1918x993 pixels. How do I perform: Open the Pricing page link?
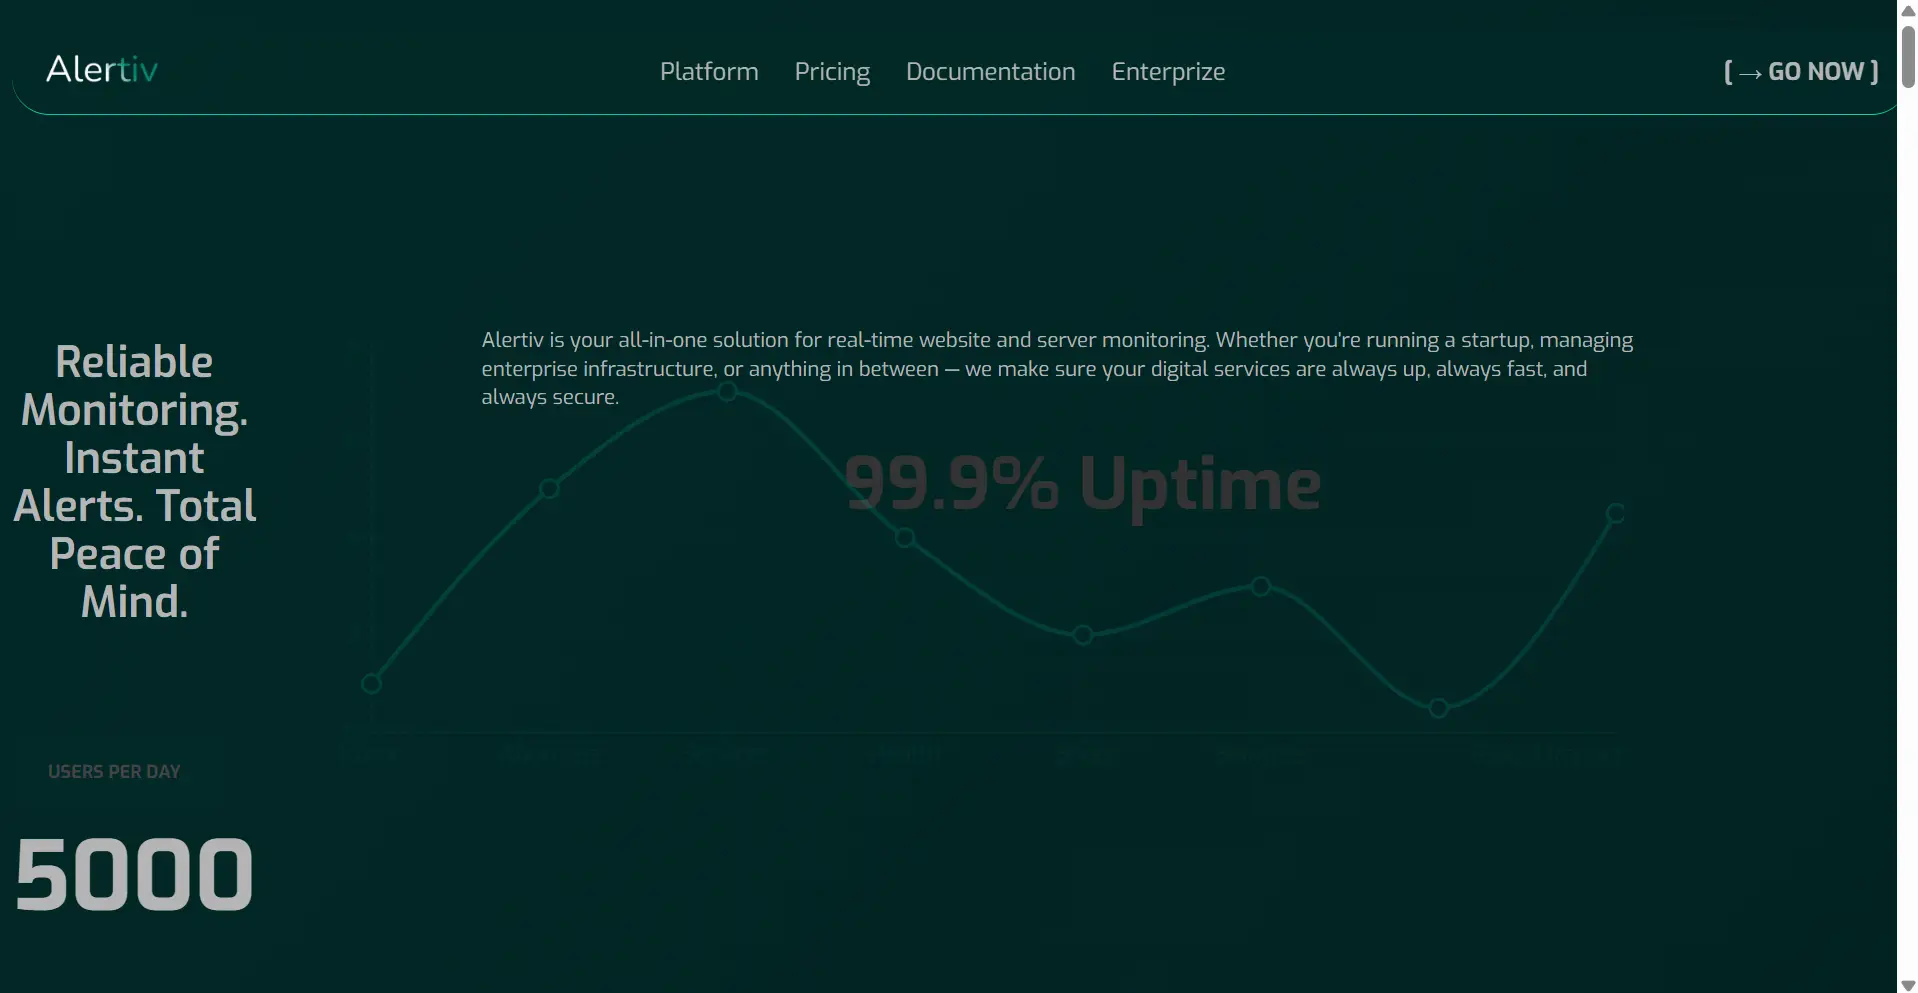[x=831, y=71]
